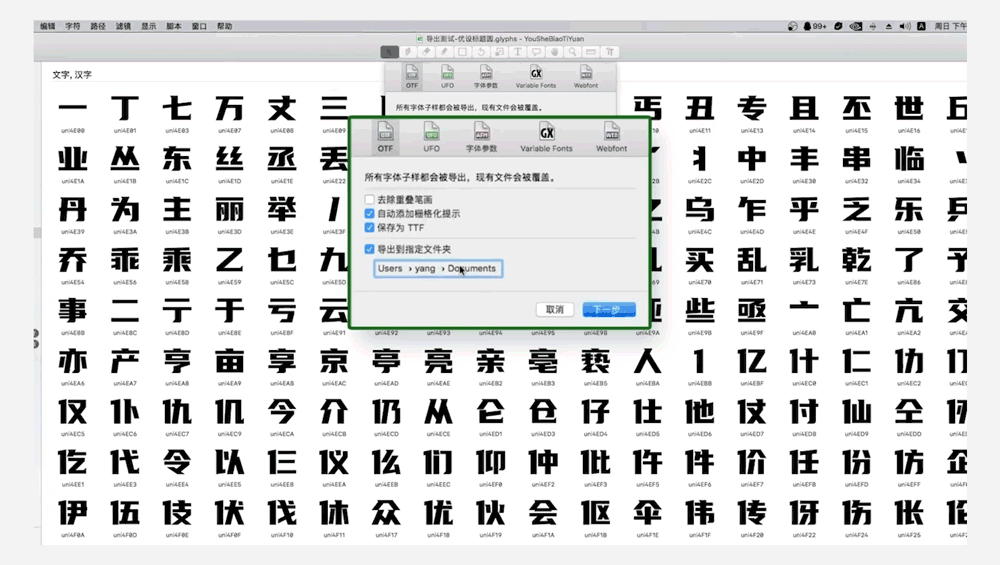Select the 万 glyph cell

click(230, 113)
